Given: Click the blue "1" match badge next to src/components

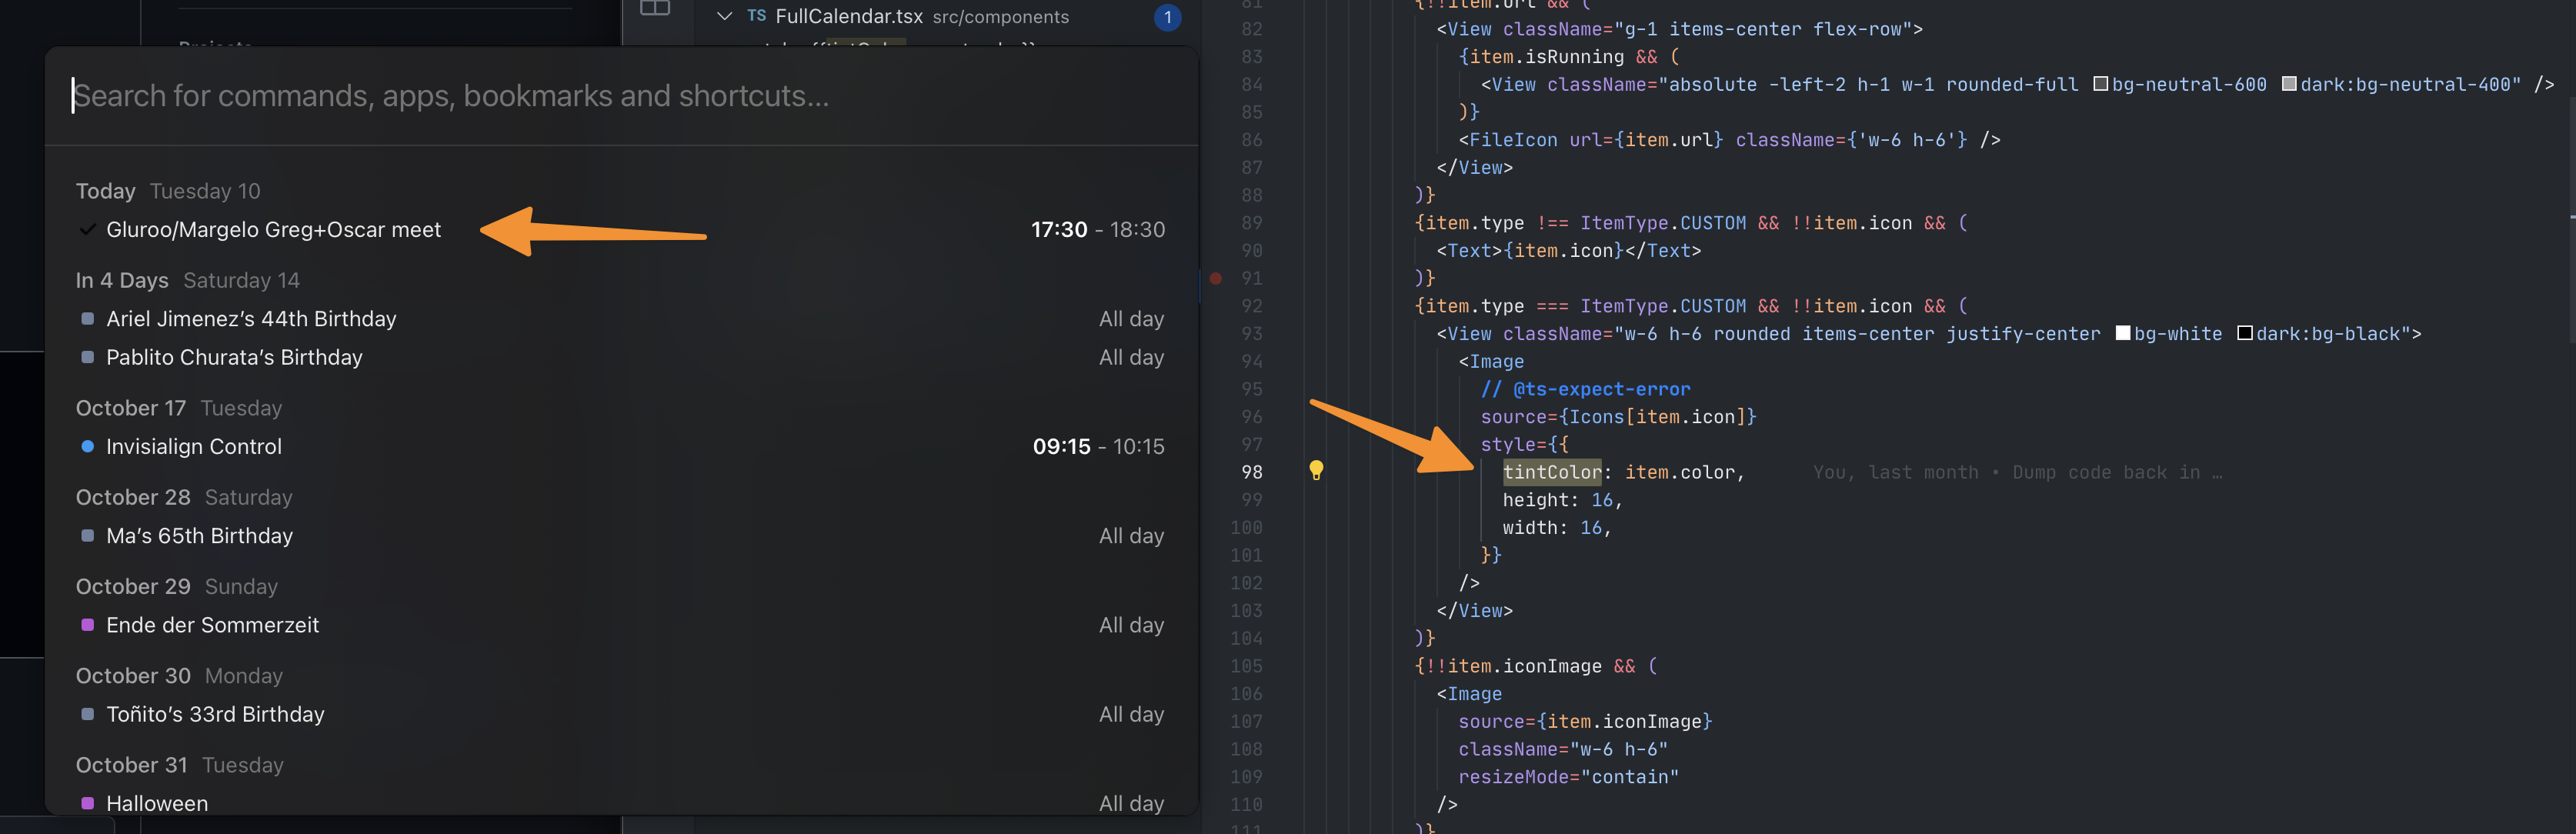Looking at the screenshot, I should (1166, 17).
